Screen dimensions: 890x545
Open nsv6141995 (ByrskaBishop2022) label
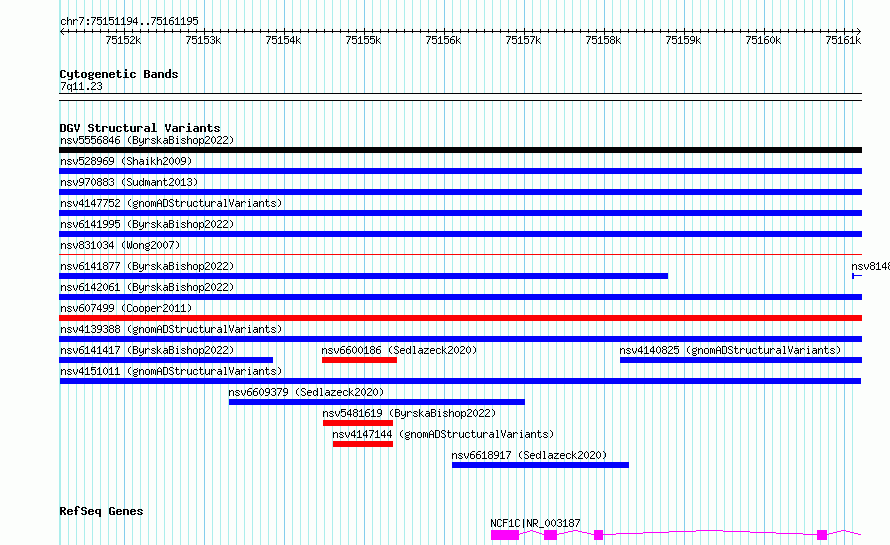click(x=147, y=224)
